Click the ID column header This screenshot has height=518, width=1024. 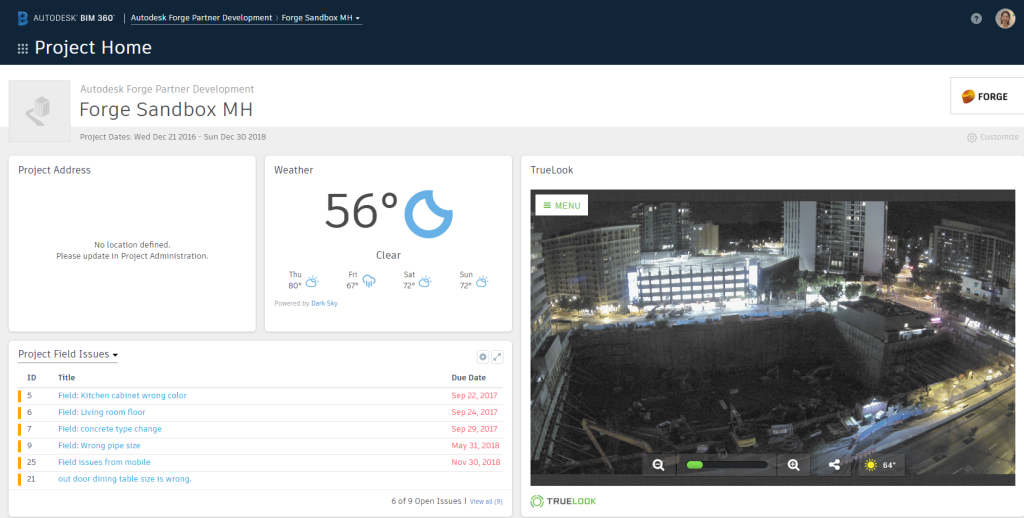coord(31,378)
